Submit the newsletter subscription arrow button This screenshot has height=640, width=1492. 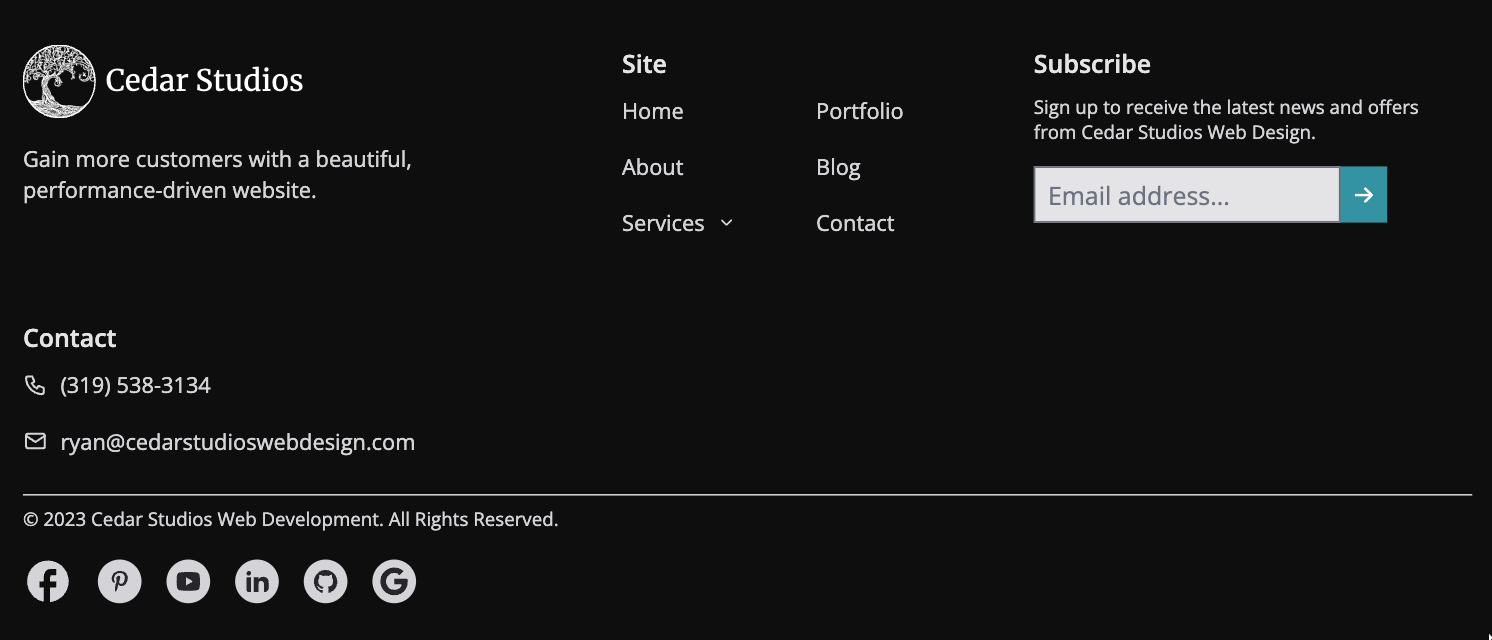[x=1363, y=194]
